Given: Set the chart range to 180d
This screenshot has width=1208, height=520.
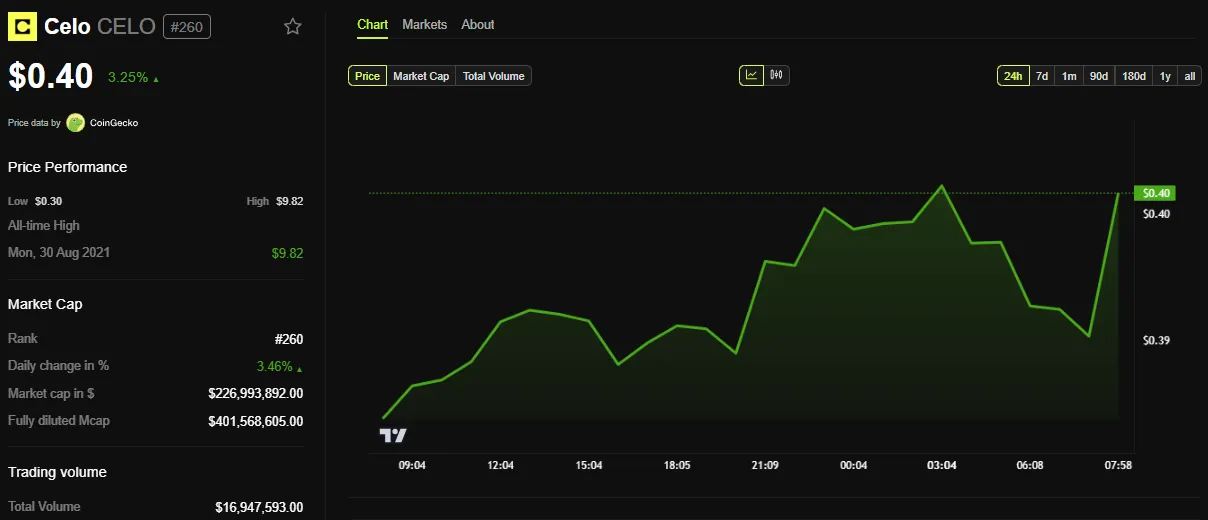Looking at the screenshot, I should pos(1134,76).
